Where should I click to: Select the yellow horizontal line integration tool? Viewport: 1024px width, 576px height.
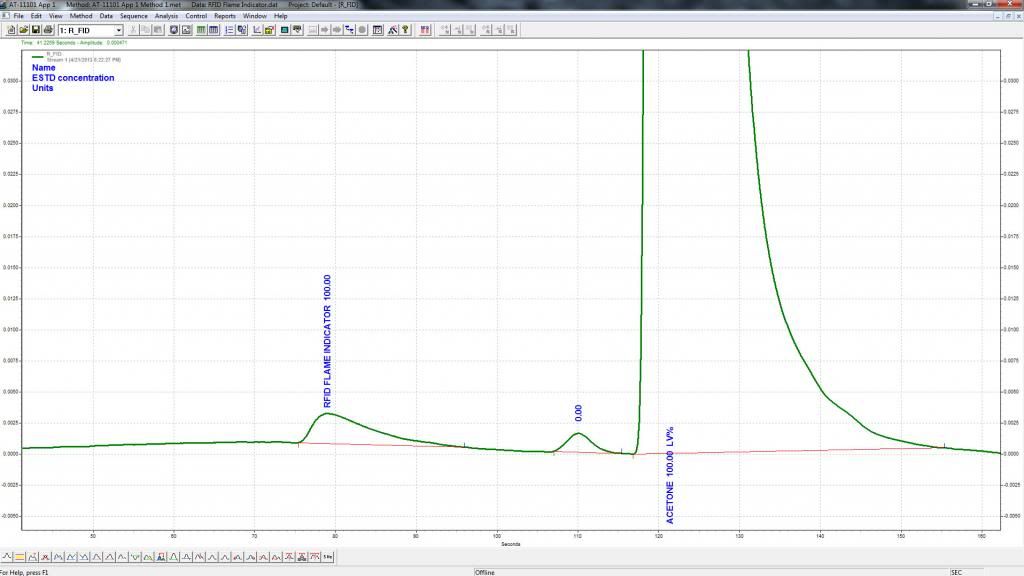point(21,556)
